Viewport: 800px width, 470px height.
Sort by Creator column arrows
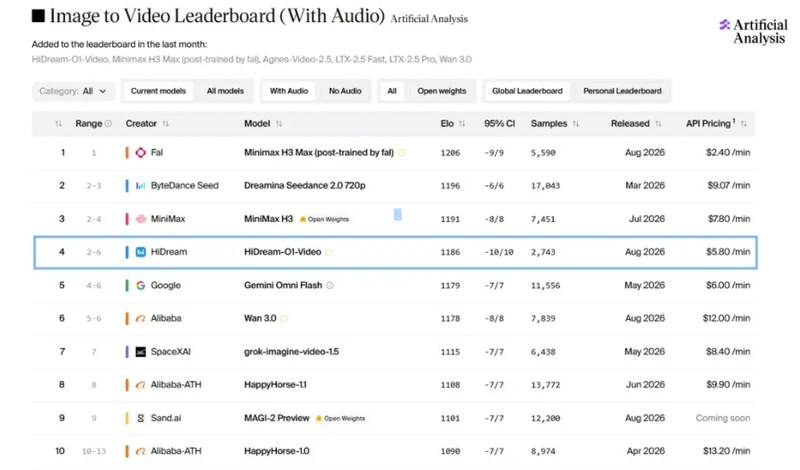[165, 123]
